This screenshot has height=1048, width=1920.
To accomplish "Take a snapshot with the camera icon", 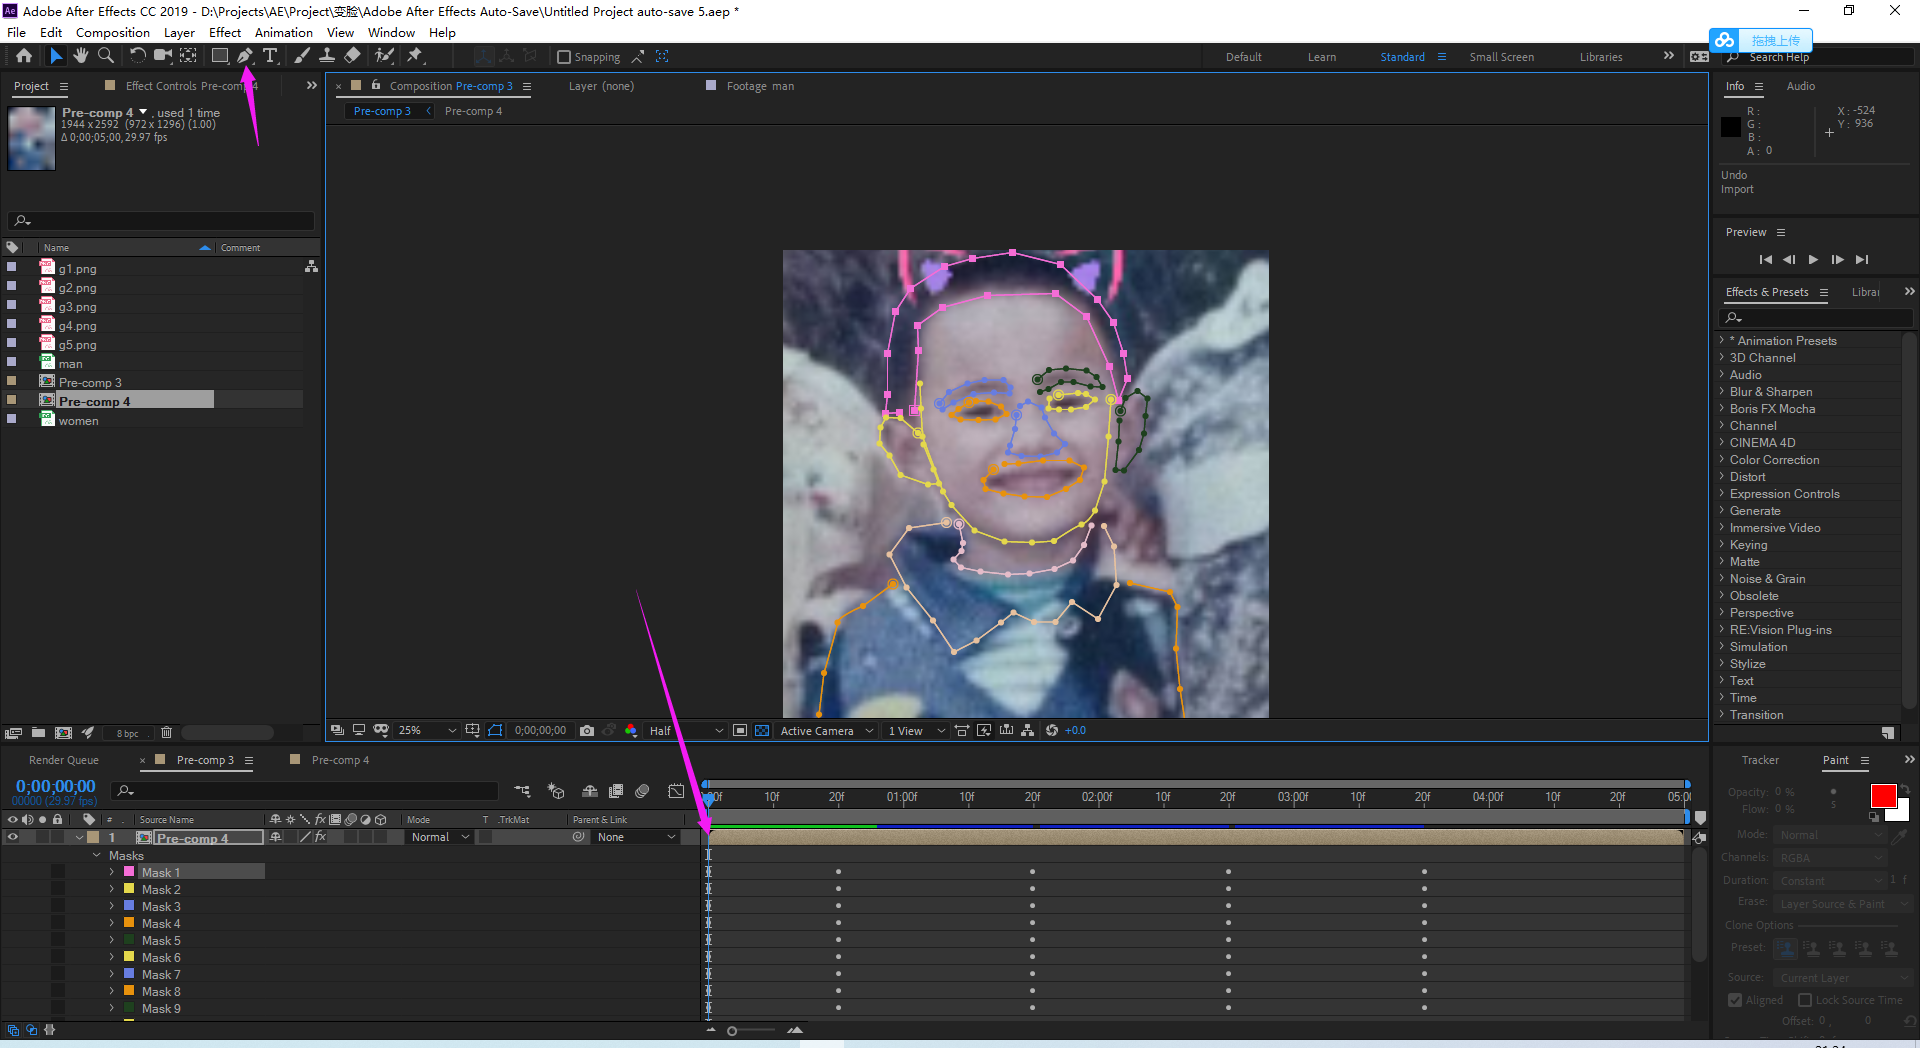I will [587, 731].
